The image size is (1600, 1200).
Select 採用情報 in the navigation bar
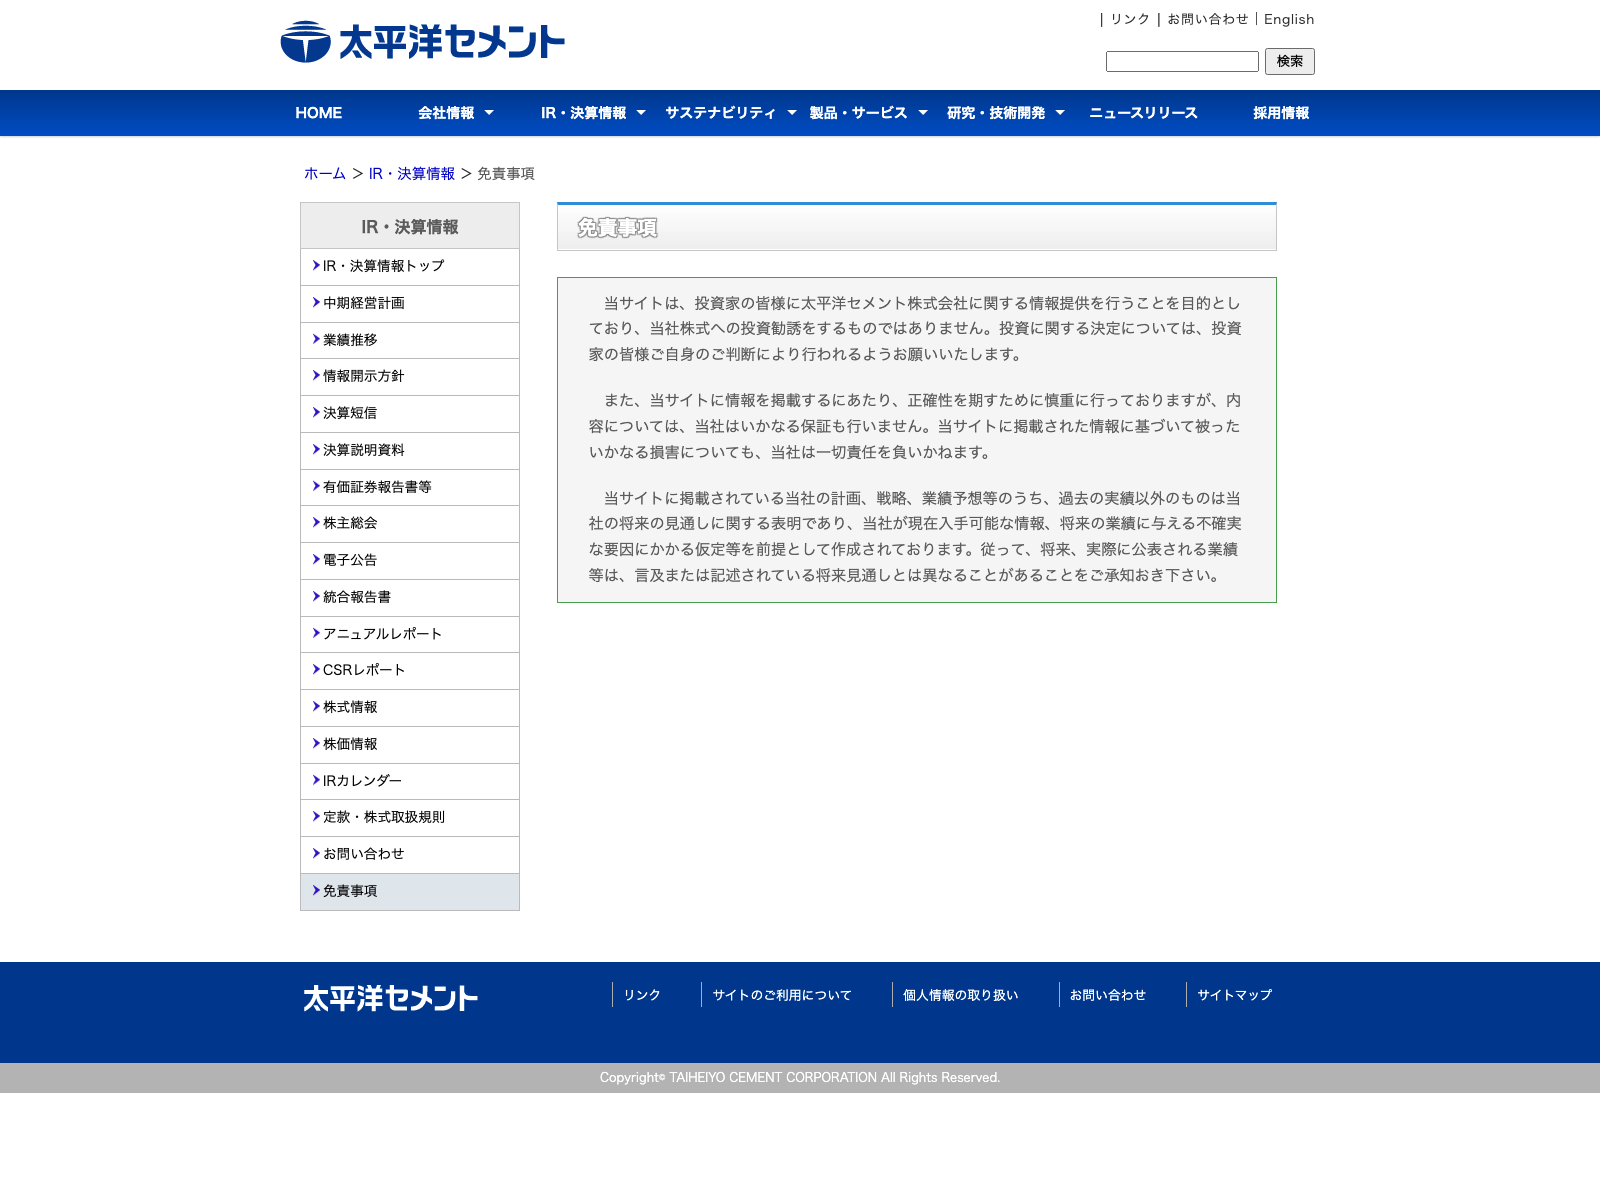tap(1280, 113)
